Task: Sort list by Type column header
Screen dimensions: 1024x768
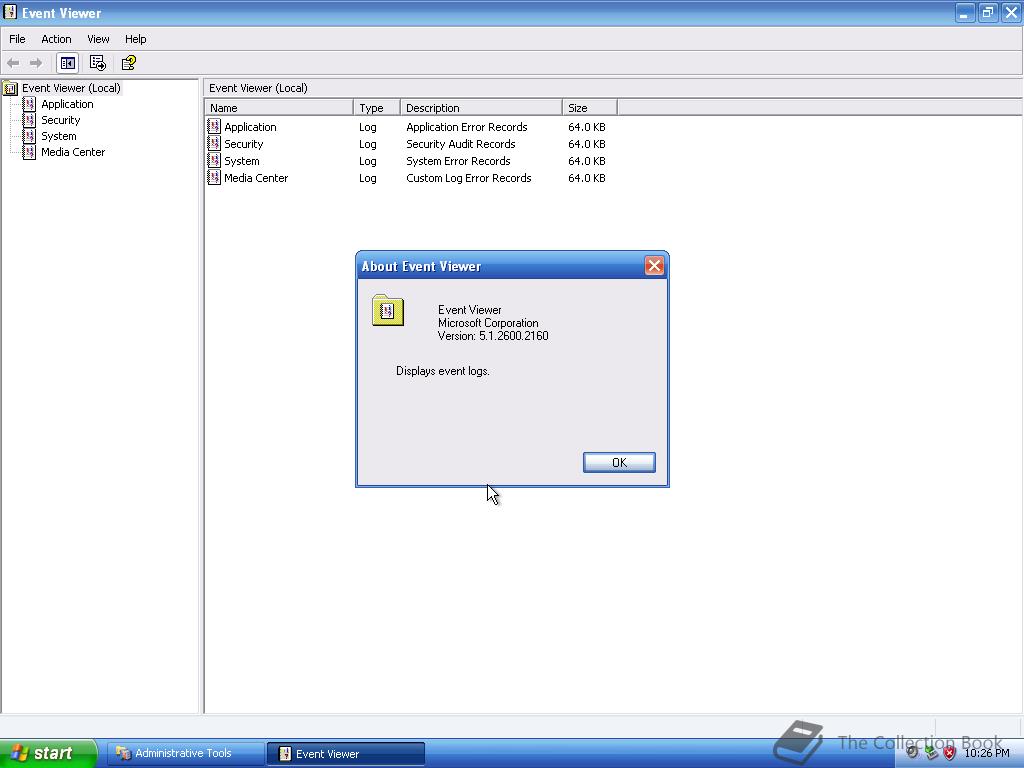Action: point(377,108)
